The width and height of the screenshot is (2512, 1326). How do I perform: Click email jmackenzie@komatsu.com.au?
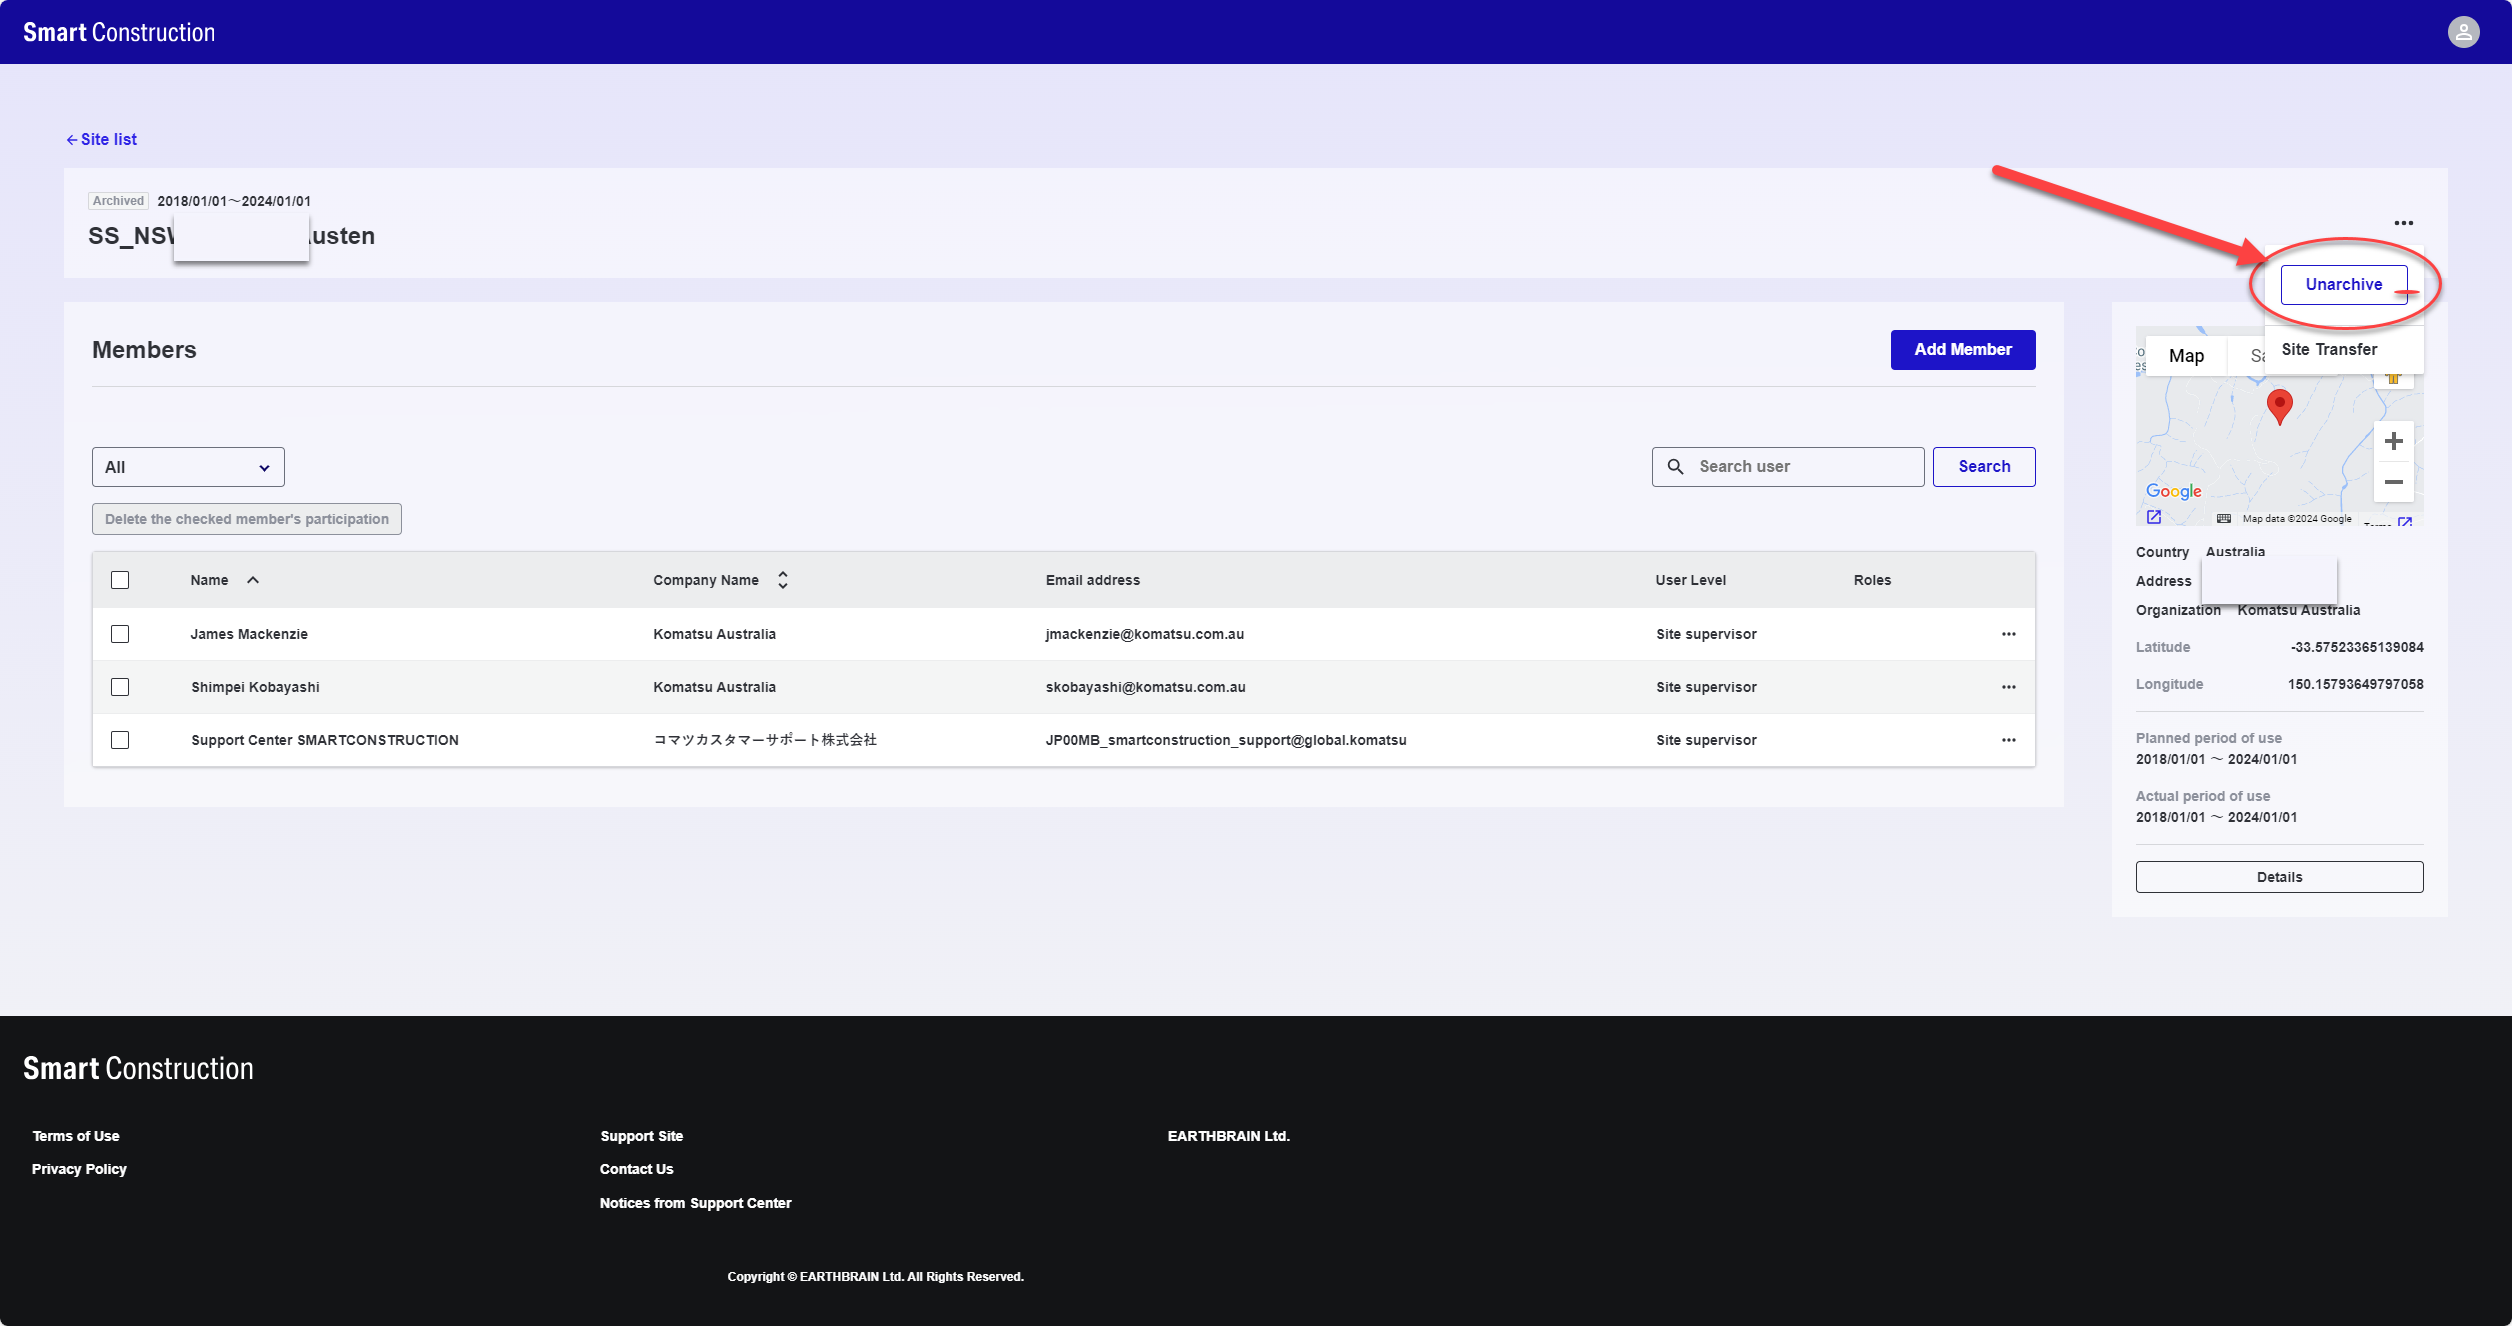point(1144,634)
